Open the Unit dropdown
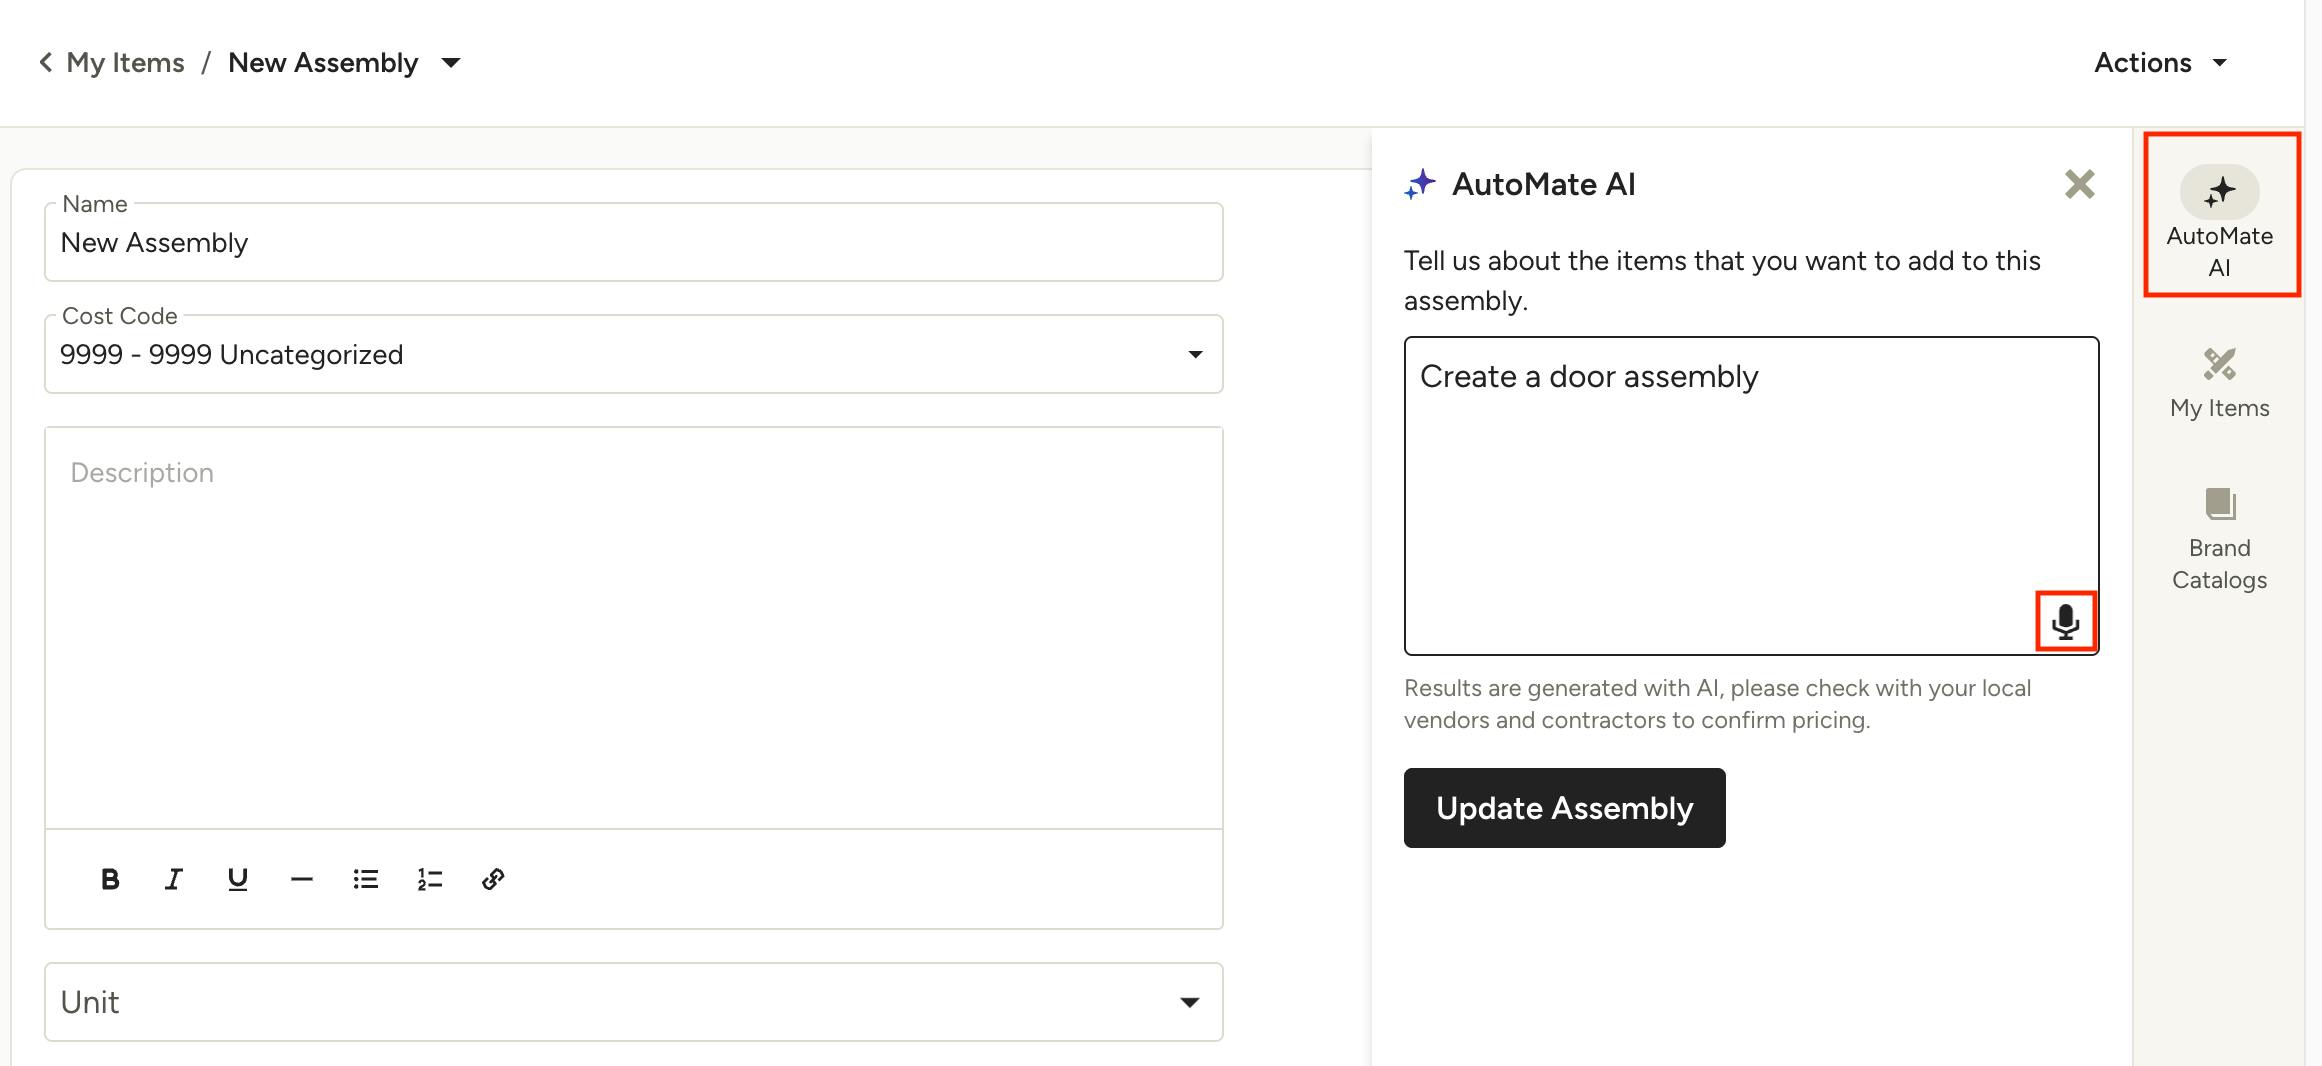Image resolution: width=2322 pixels, height=1066 pixels. (x=1189, y=1002)
